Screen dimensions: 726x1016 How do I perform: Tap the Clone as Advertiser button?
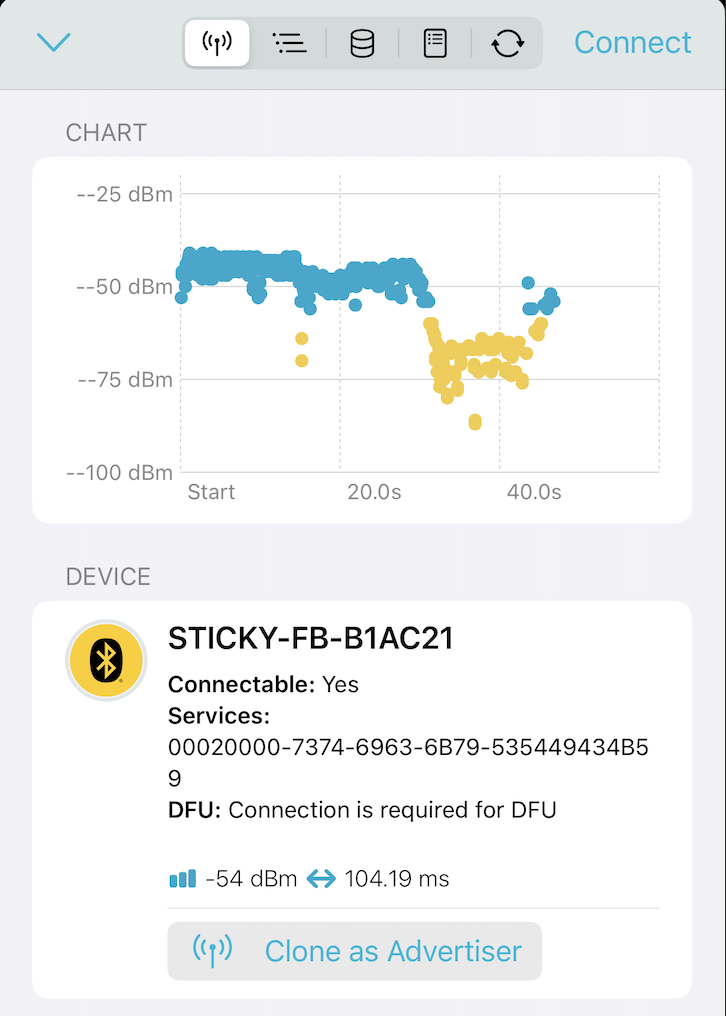[355, 951]
